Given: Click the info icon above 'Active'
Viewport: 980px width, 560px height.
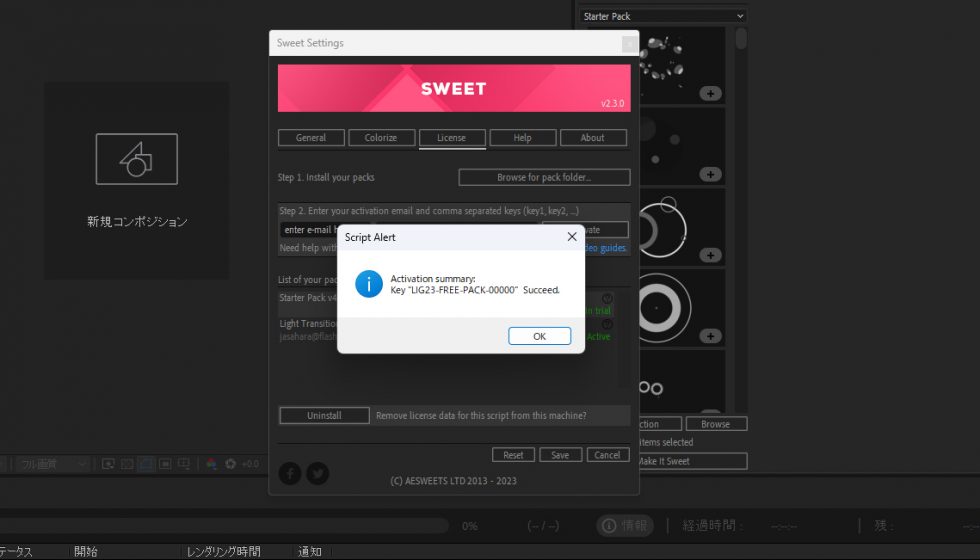Looking at the screenshot, I should pos(607,324).
